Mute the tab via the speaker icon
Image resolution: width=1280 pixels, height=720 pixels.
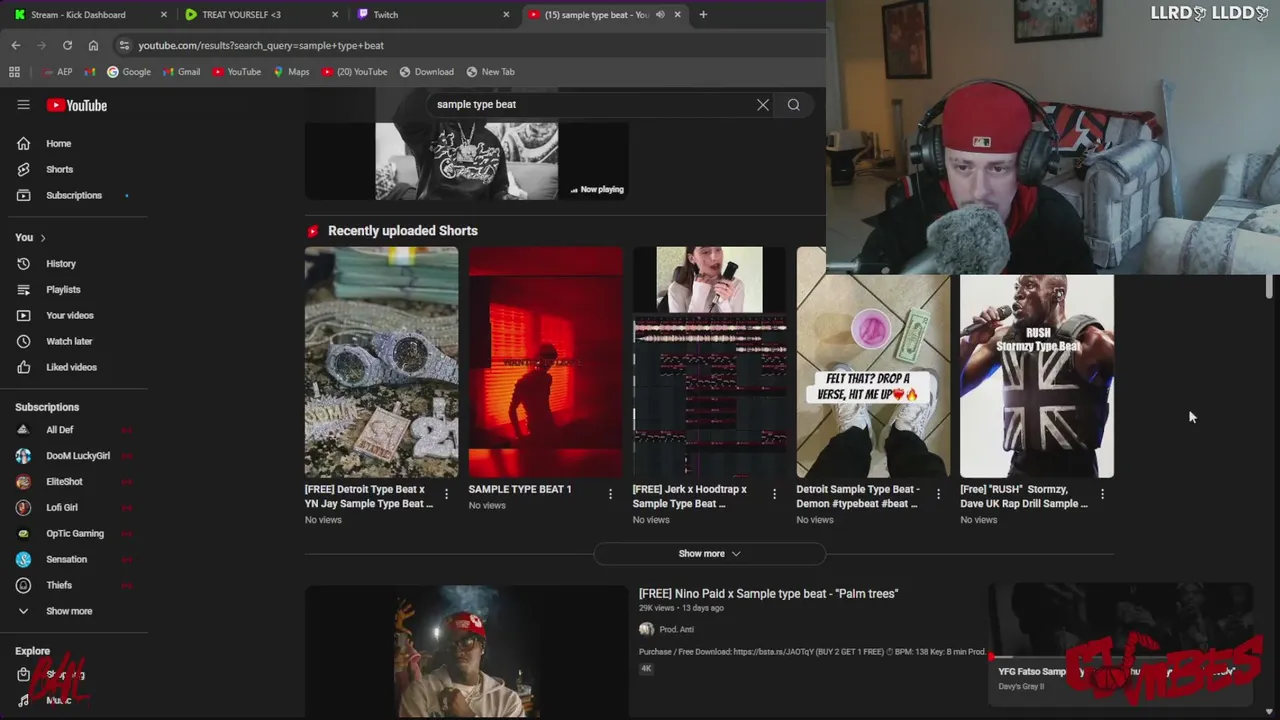point(660,15)
